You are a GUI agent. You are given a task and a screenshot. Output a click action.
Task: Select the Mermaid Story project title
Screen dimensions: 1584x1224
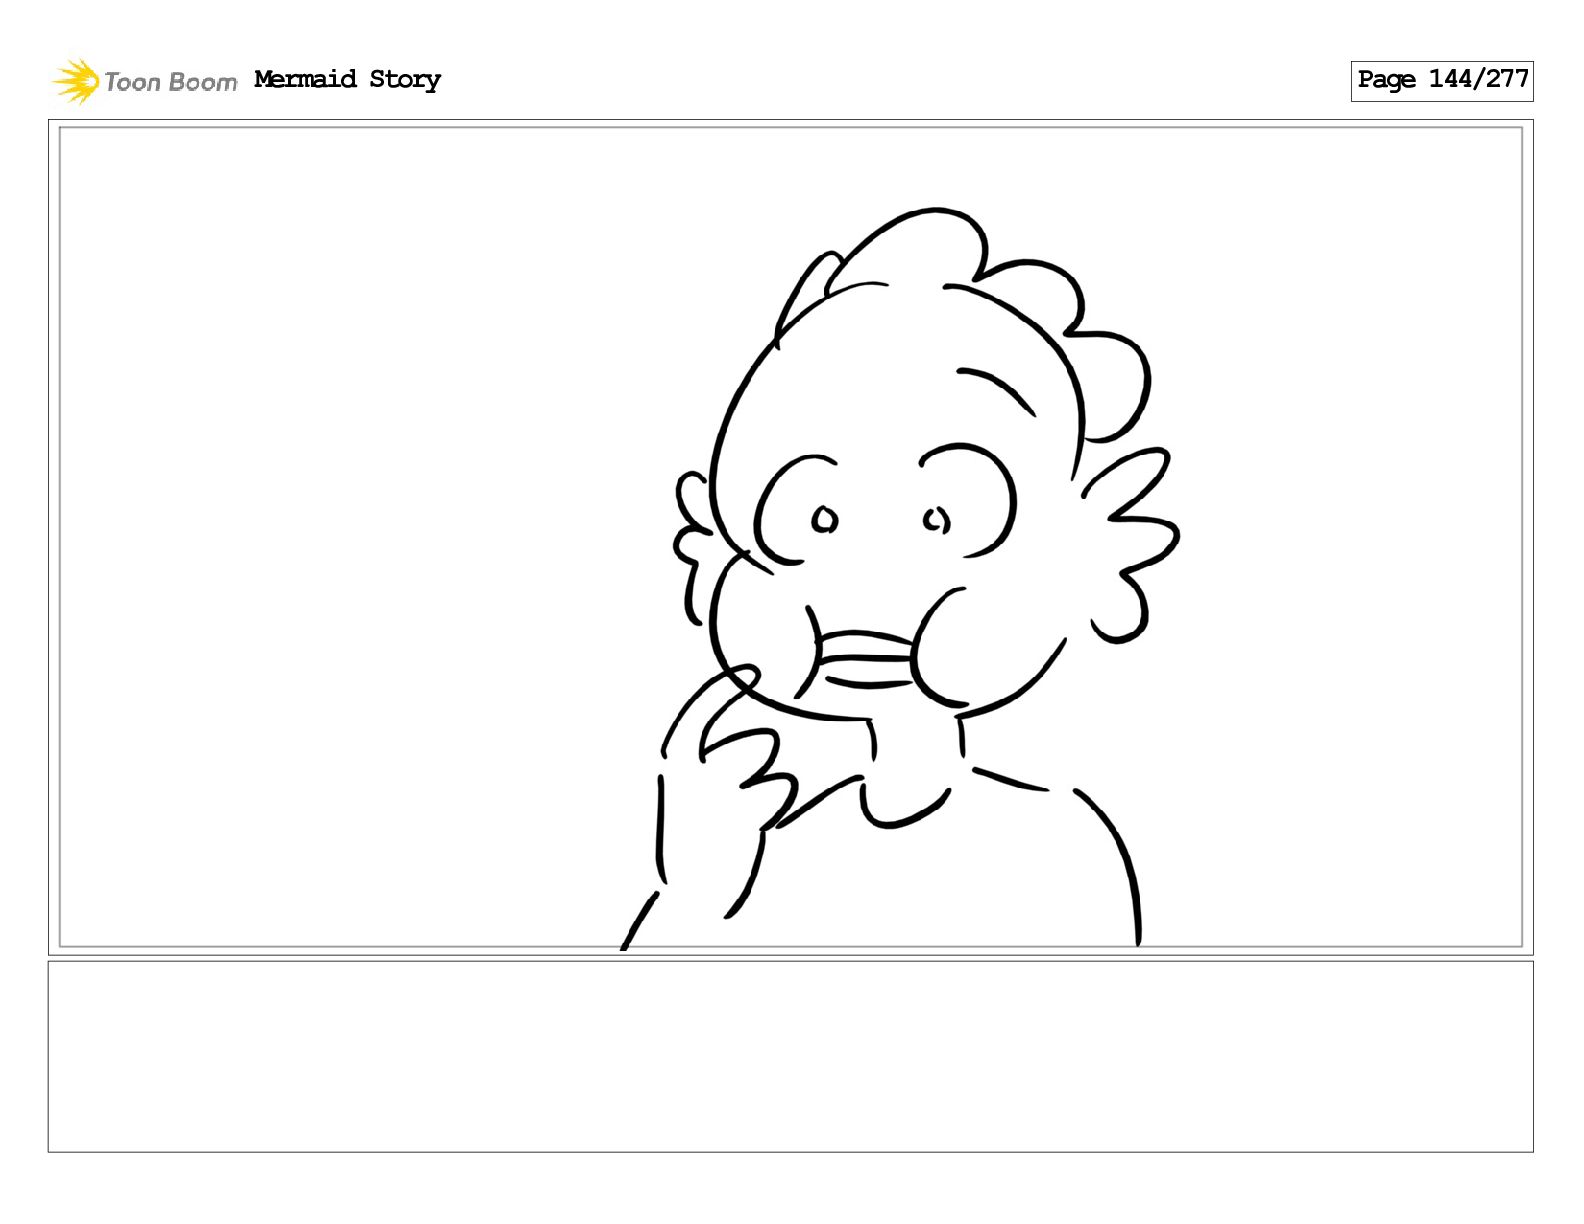[347, 80]
